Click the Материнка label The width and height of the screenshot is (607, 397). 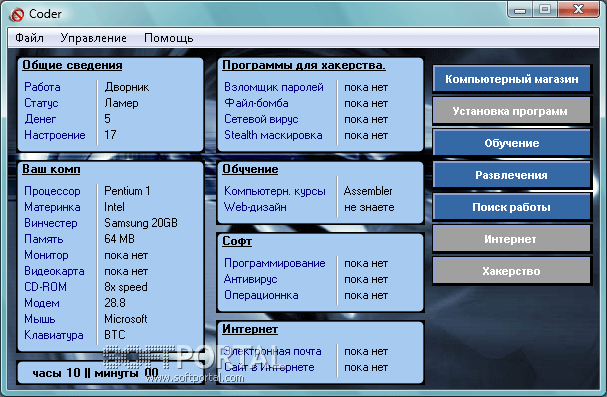(52, 207)
